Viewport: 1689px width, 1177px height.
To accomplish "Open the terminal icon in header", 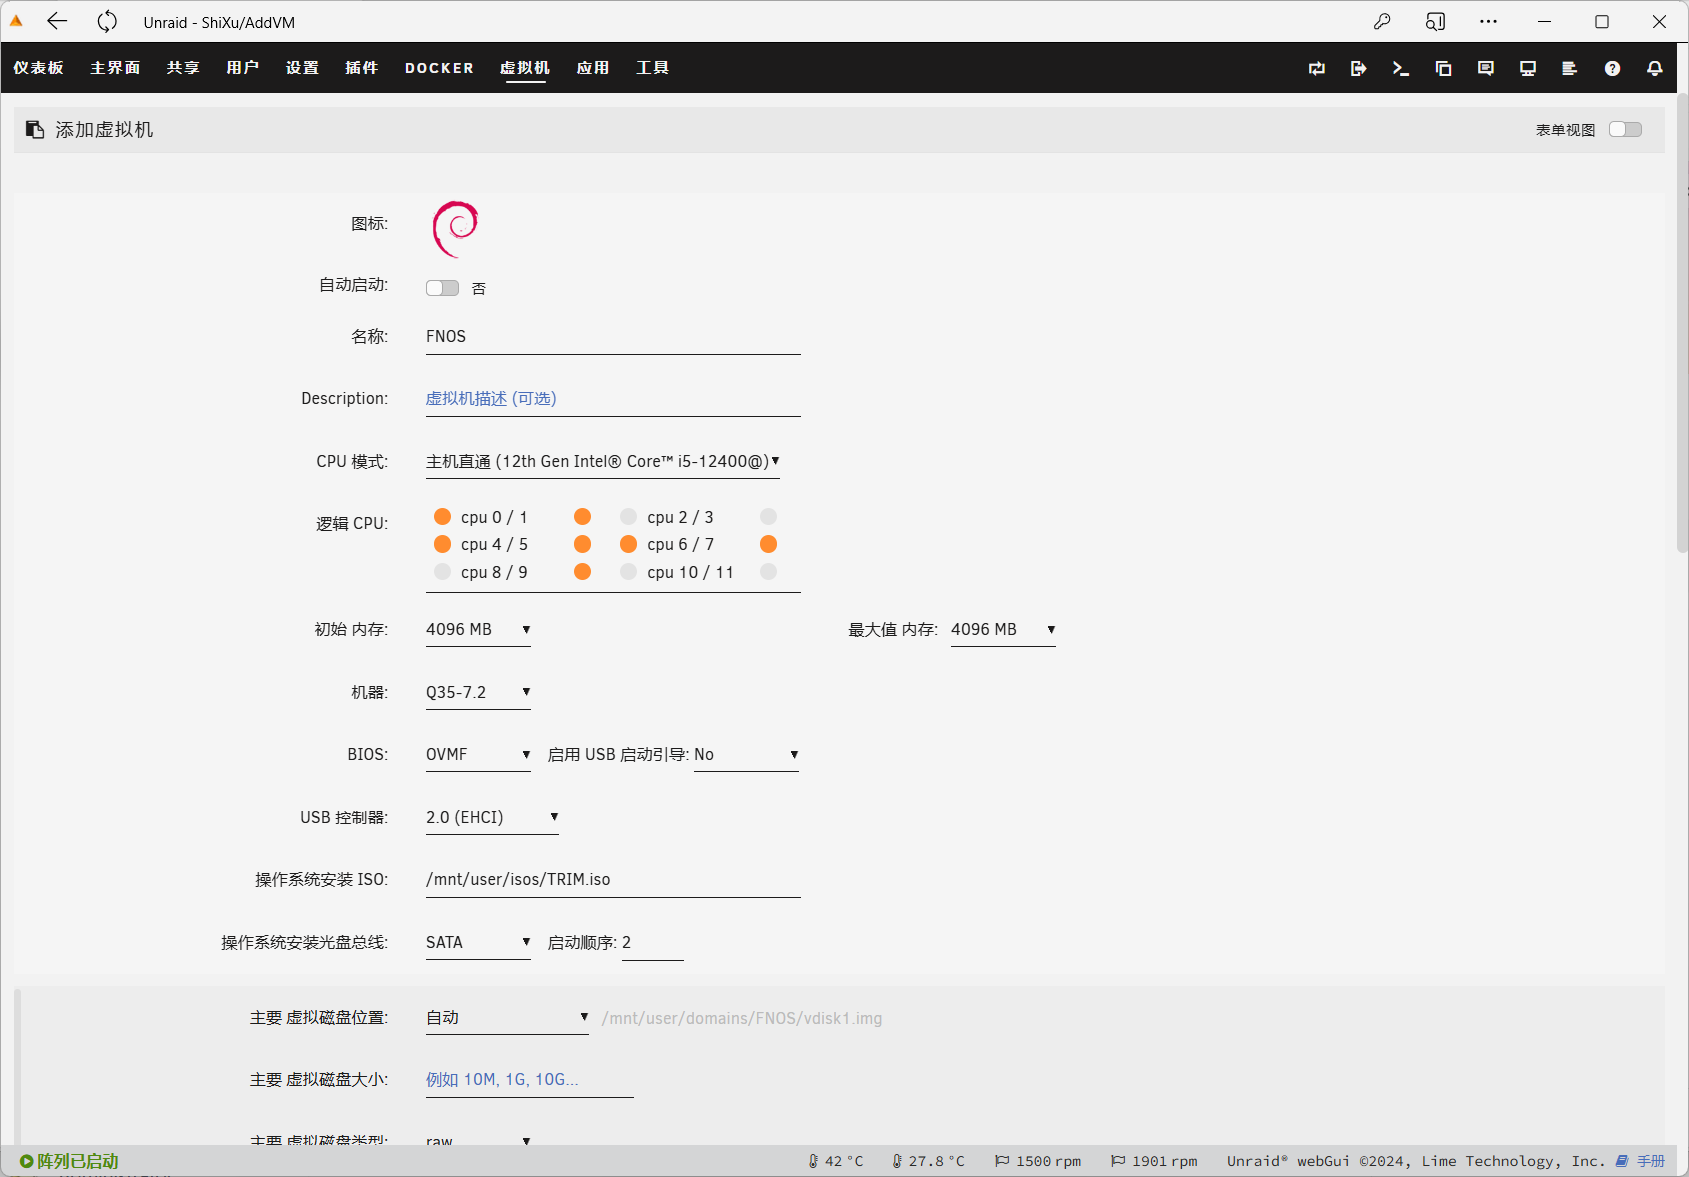I will [1400, 68].
